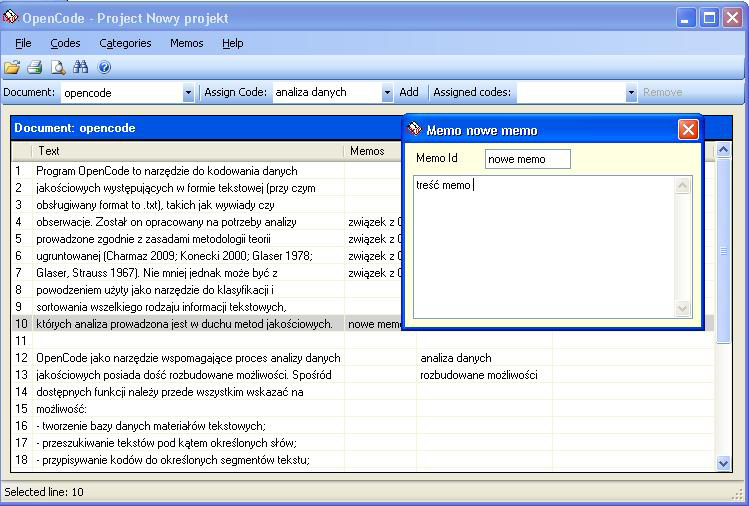Click the blue Help question-mark icon
The width and height of the screenshot is (749, 506).
pyautogui.click(x=104, y=67)
